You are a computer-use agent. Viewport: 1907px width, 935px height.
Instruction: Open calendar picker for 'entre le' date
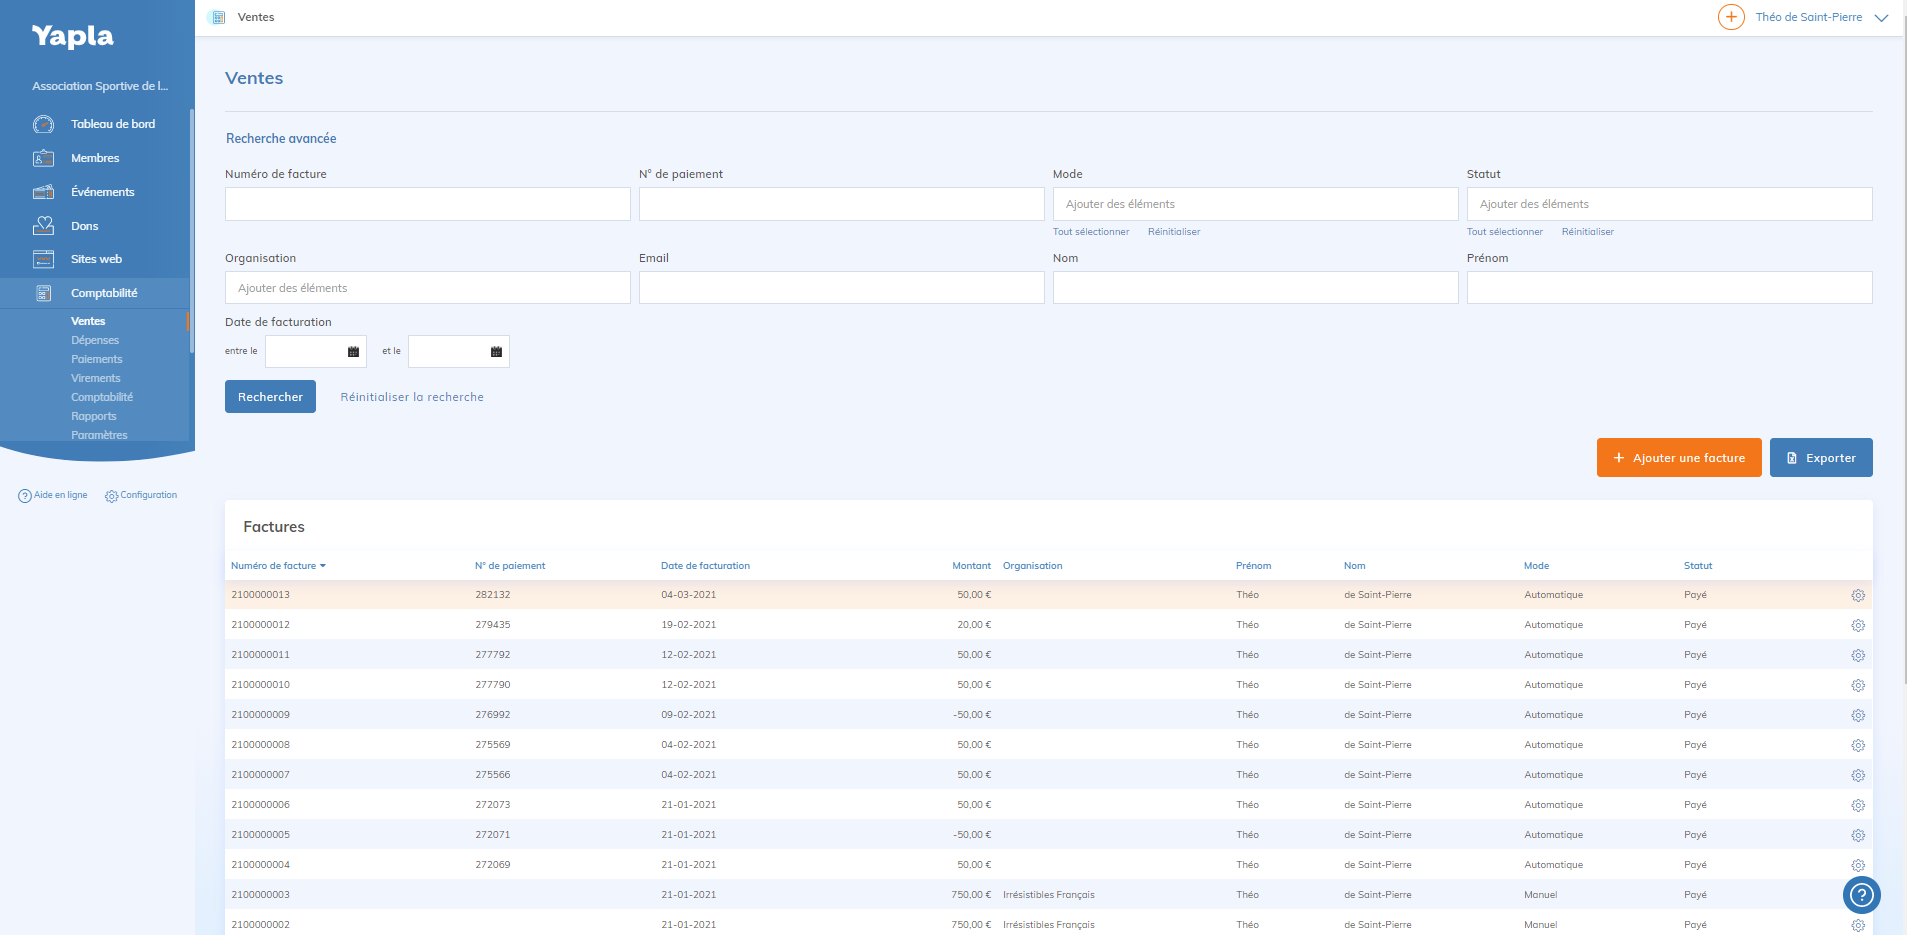[x=353, y=352]
